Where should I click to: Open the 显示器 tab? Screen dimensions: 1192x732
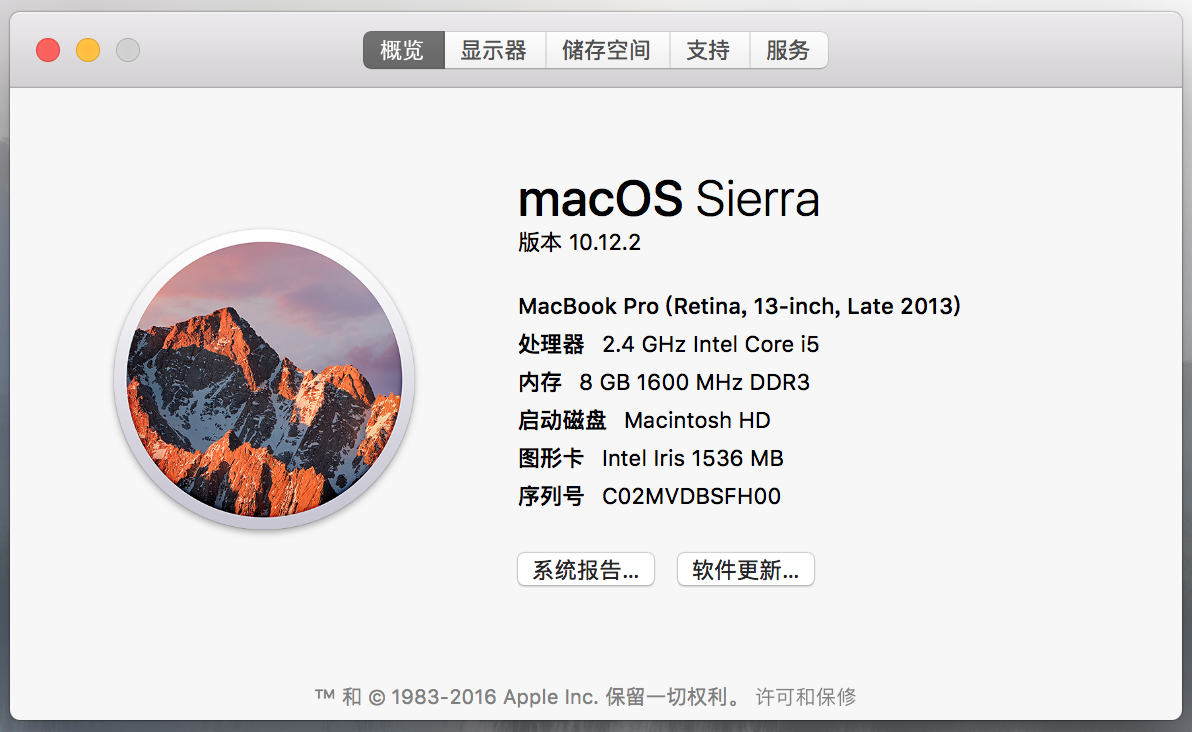coord(493,50)
